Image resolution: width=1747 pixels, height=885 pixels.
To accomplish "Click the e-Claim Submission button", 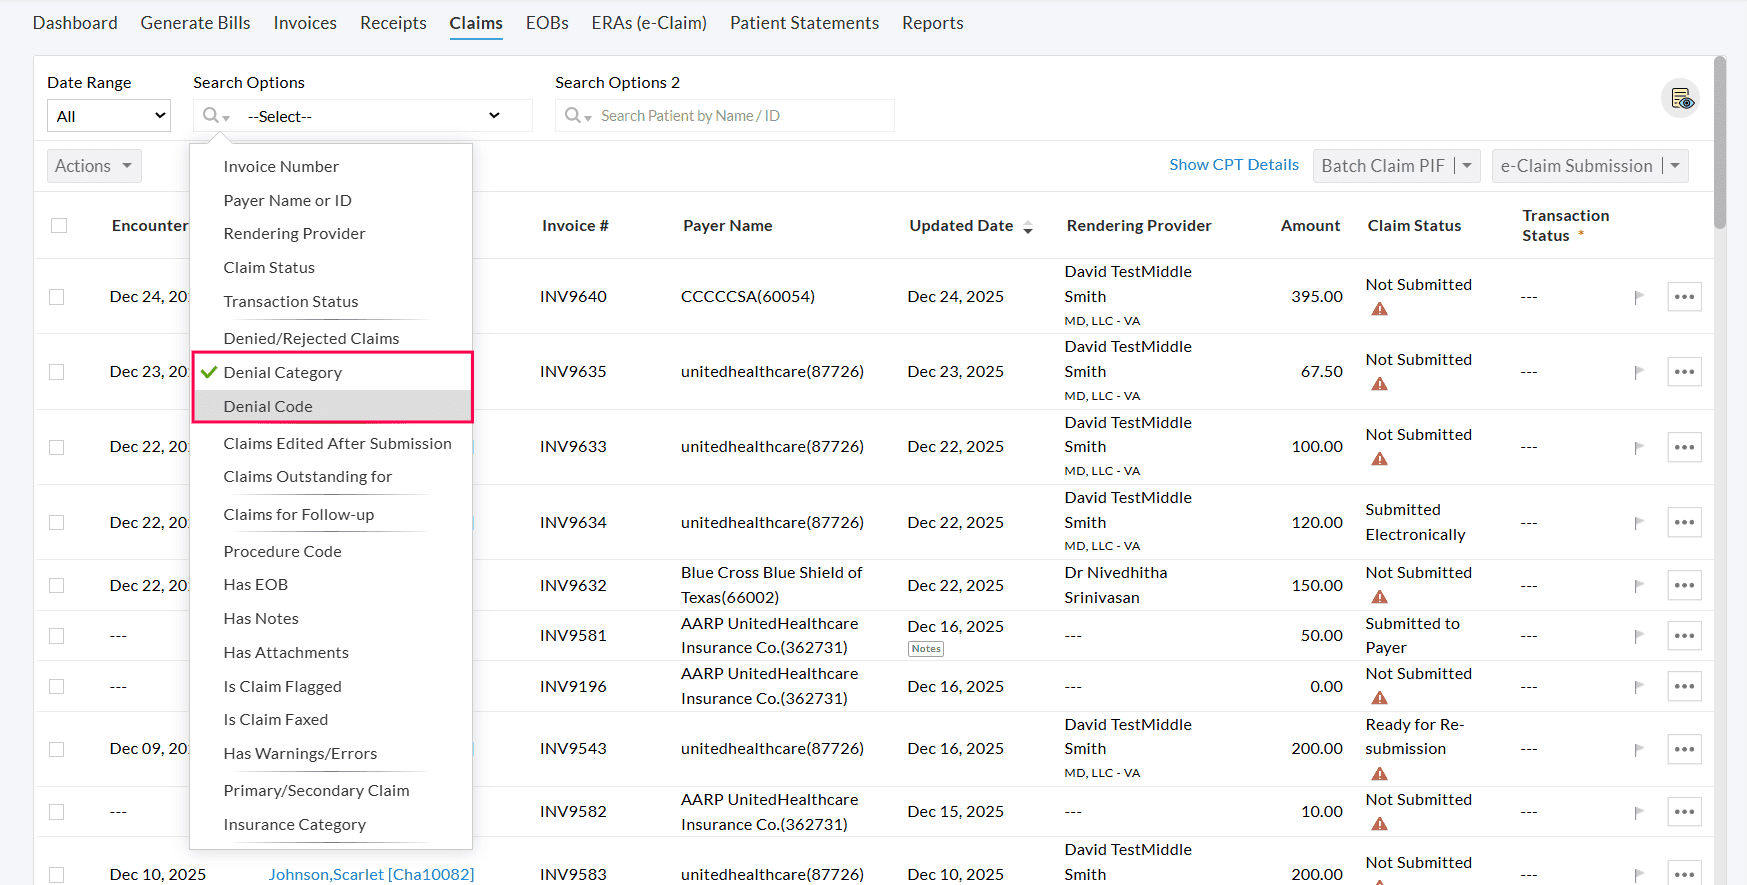I will click(1577, 166).
